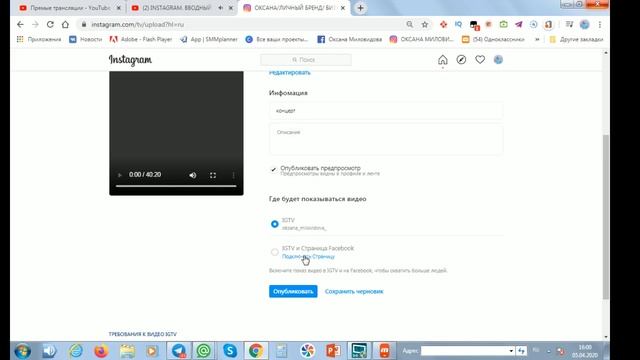Expand the taskbar address dropdown arrow
The height and width of the screenshot is (360, 640).
pyautogui.click(x=511, y=351)
